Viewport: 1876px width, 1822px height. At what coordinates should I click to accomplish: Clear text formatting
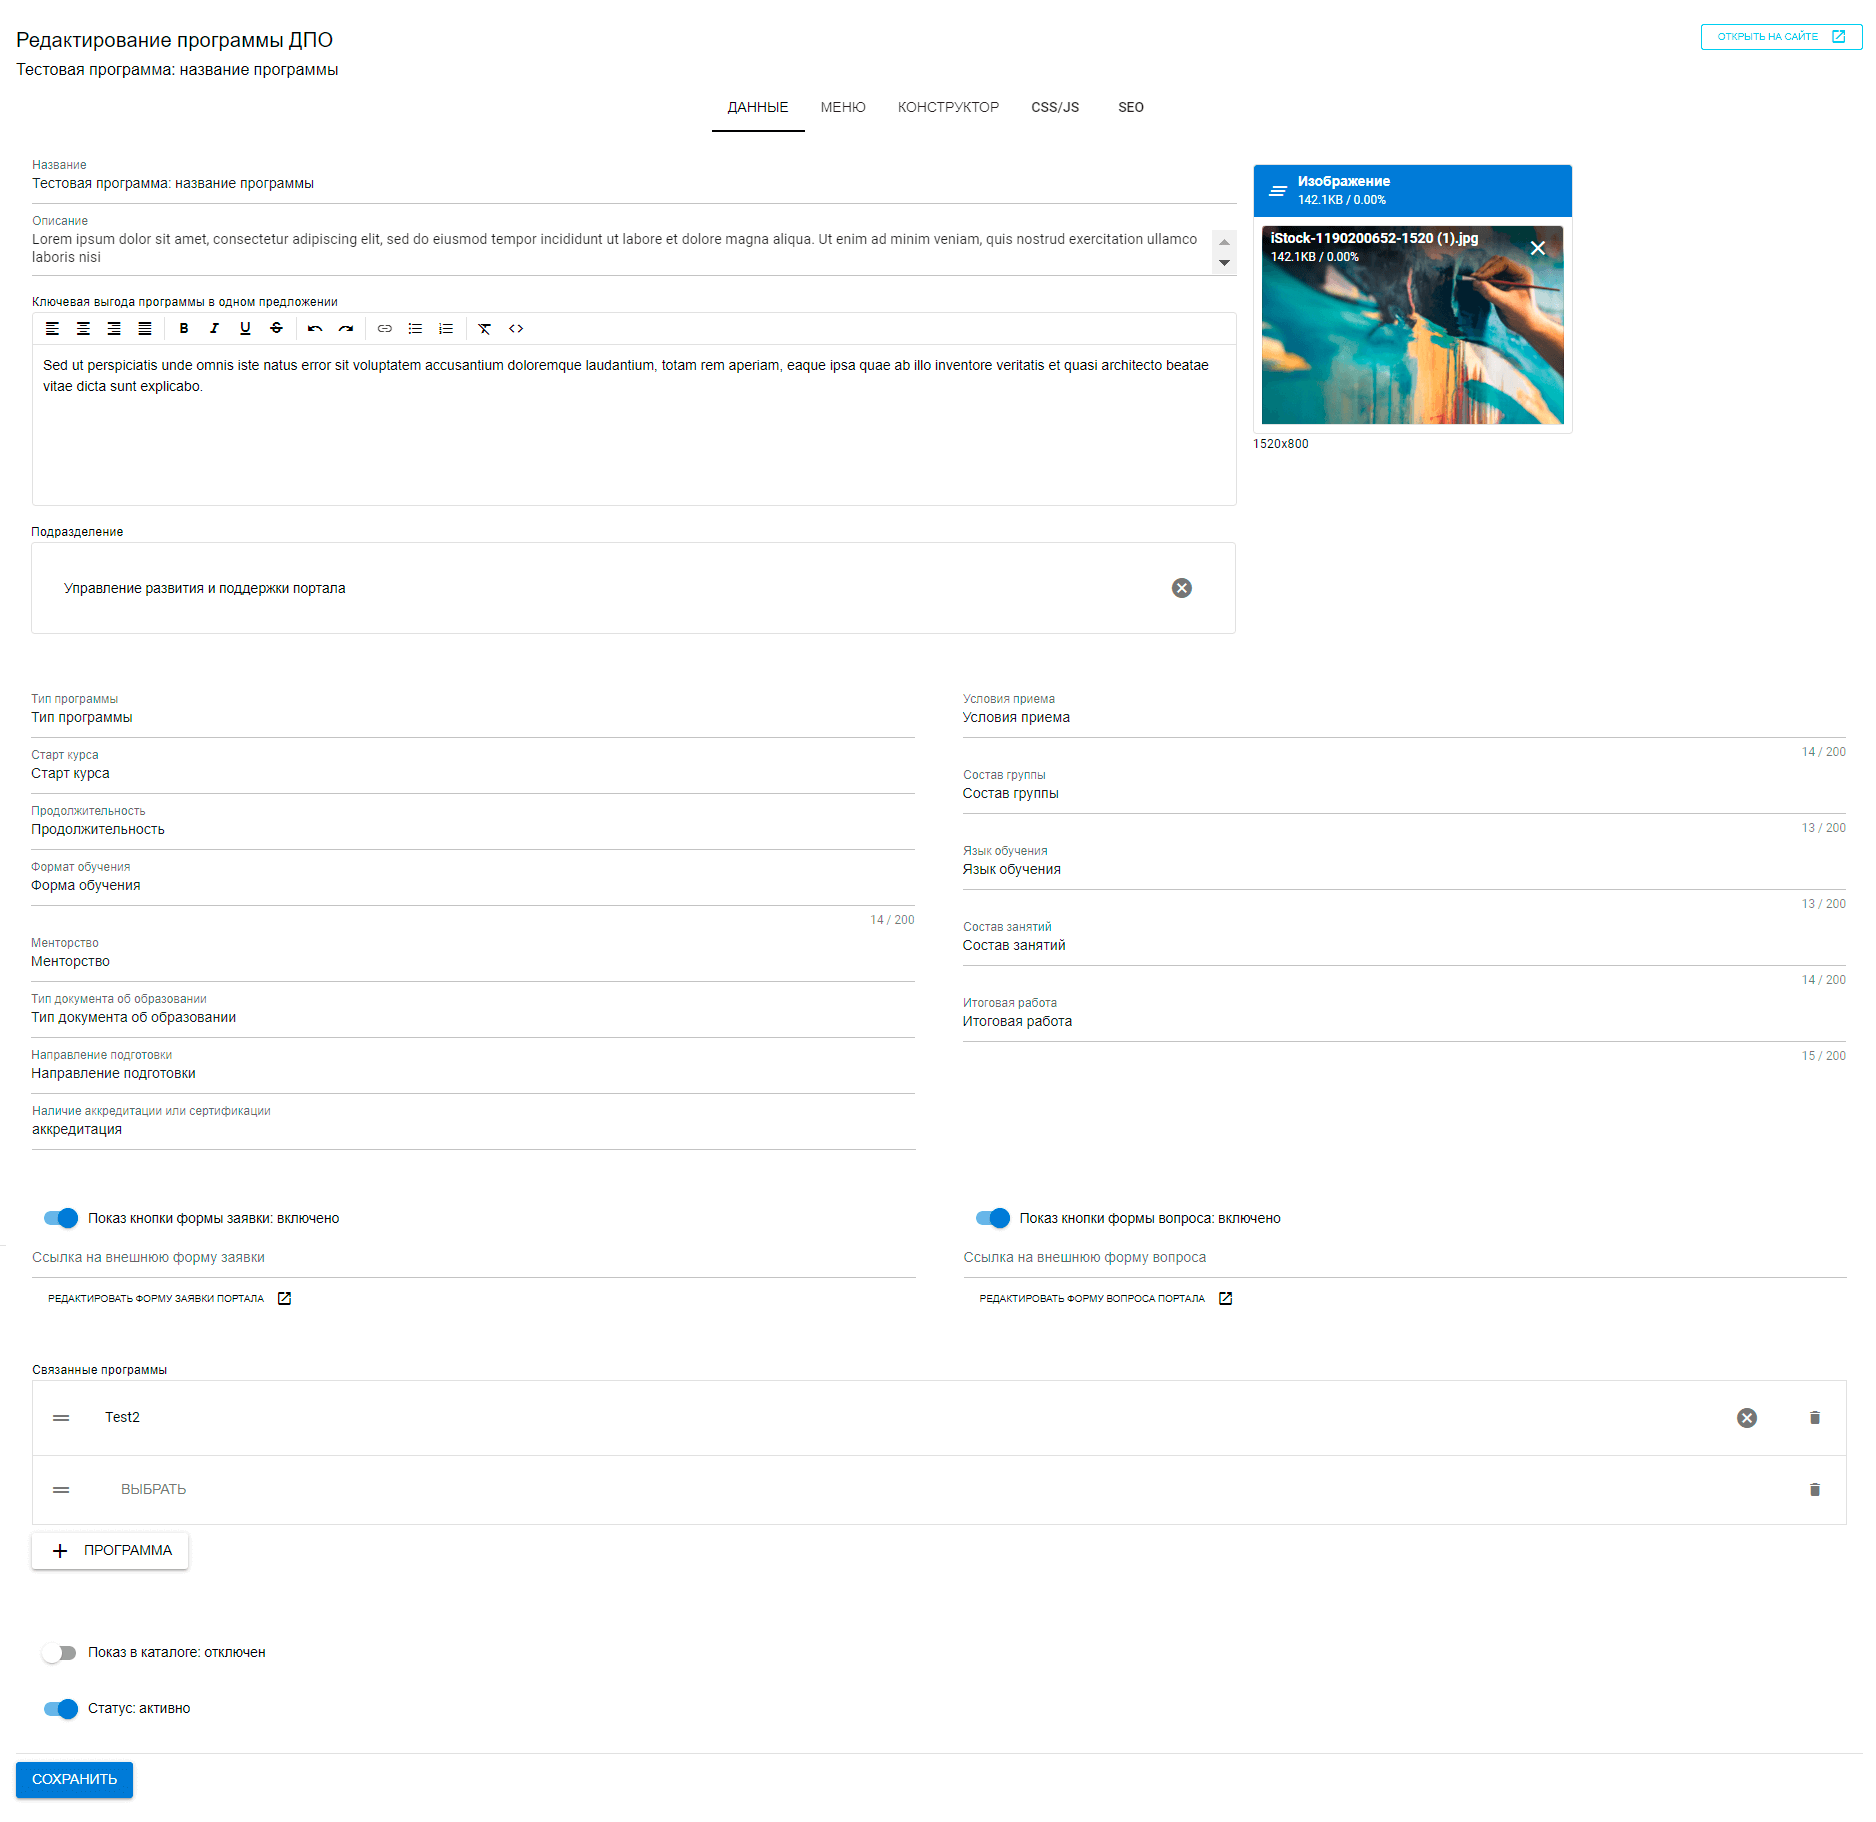[485, 328]
